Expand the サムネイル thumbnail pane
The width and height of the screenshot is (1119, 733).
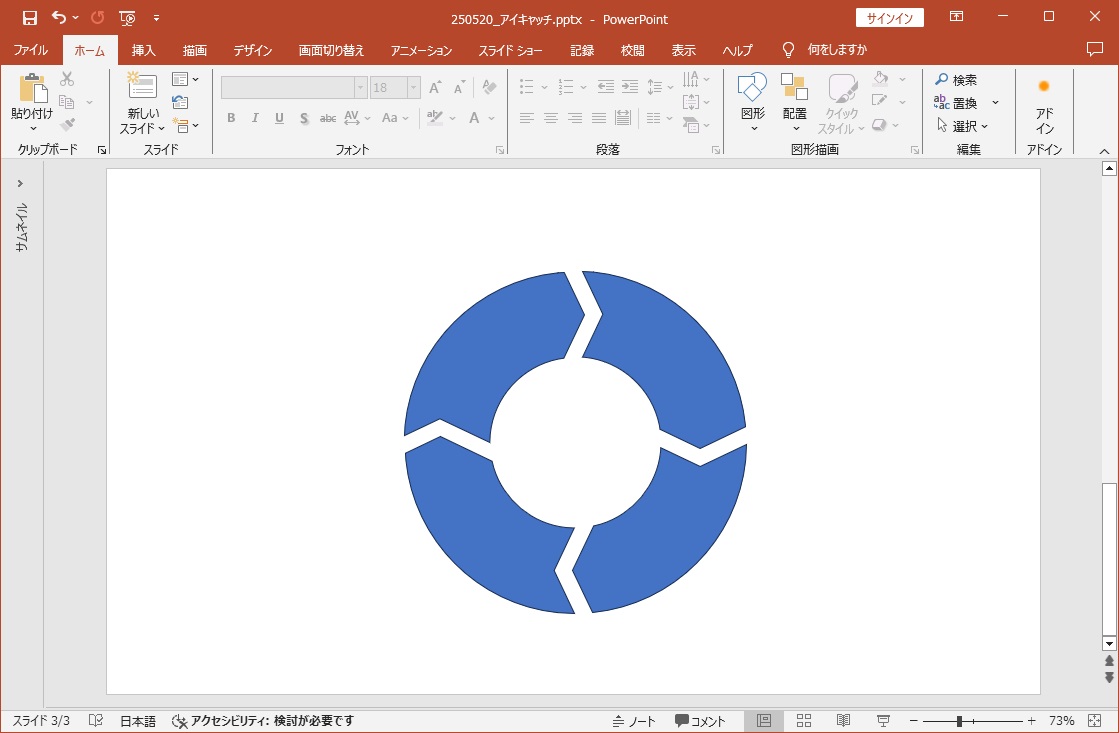20,183
